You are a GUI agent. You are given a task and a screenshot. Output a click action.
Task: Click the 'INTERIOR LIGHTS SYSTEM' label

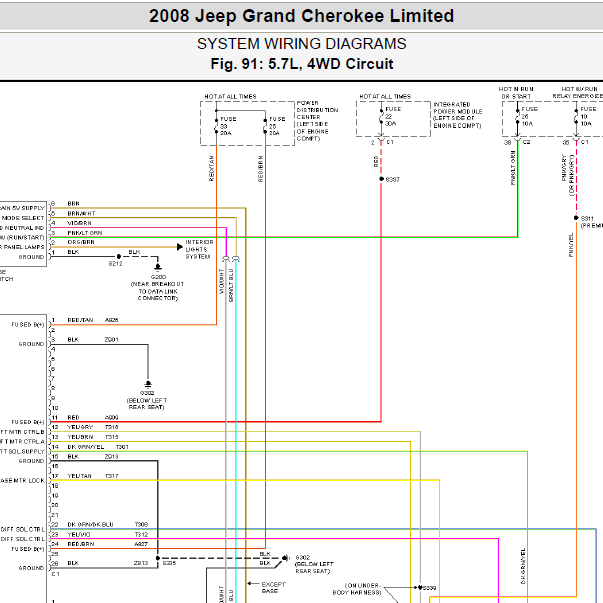pos(199,249)
